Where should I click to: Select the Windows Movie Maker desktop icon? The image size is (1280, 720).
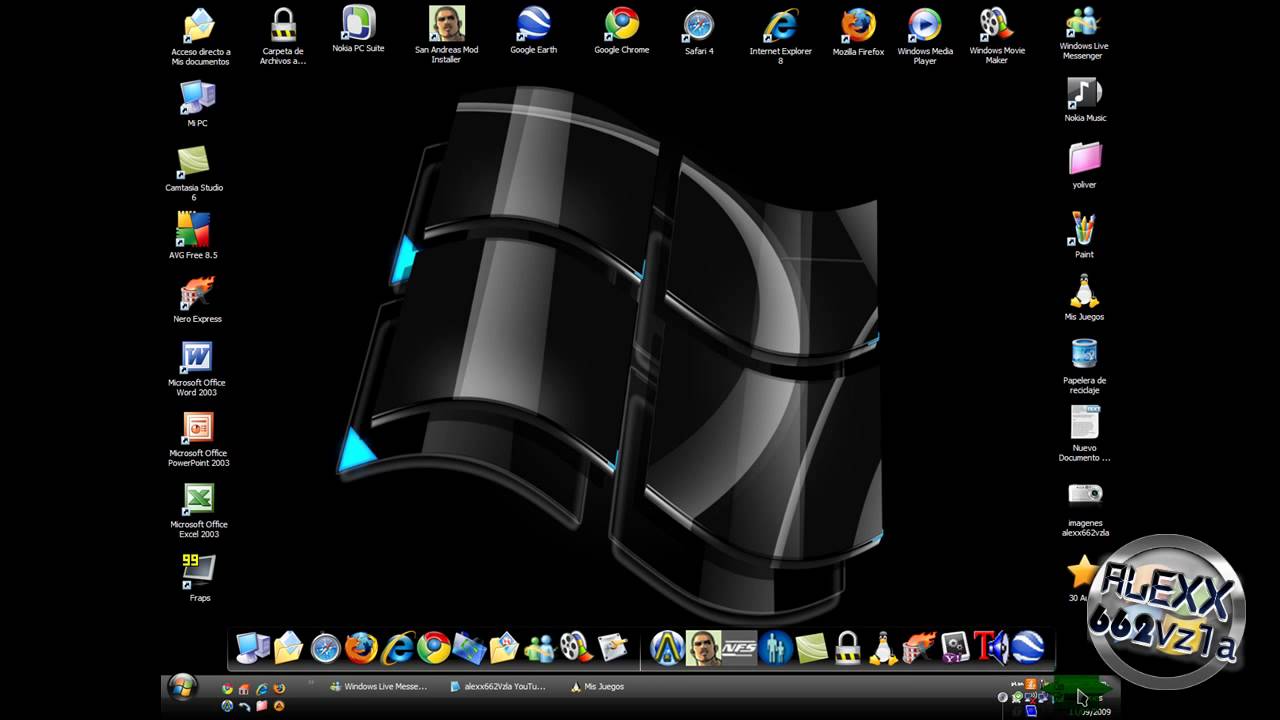tap(996, 35)
